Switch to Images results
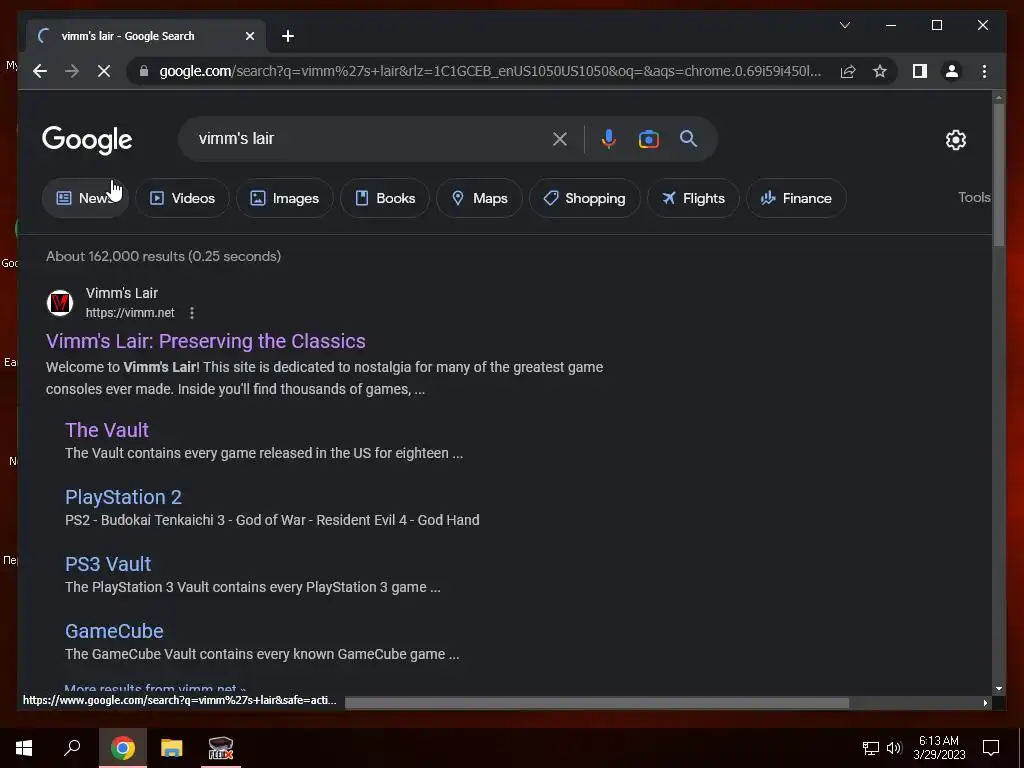Viewport: 1024px width, 768px height. (285, 198)
